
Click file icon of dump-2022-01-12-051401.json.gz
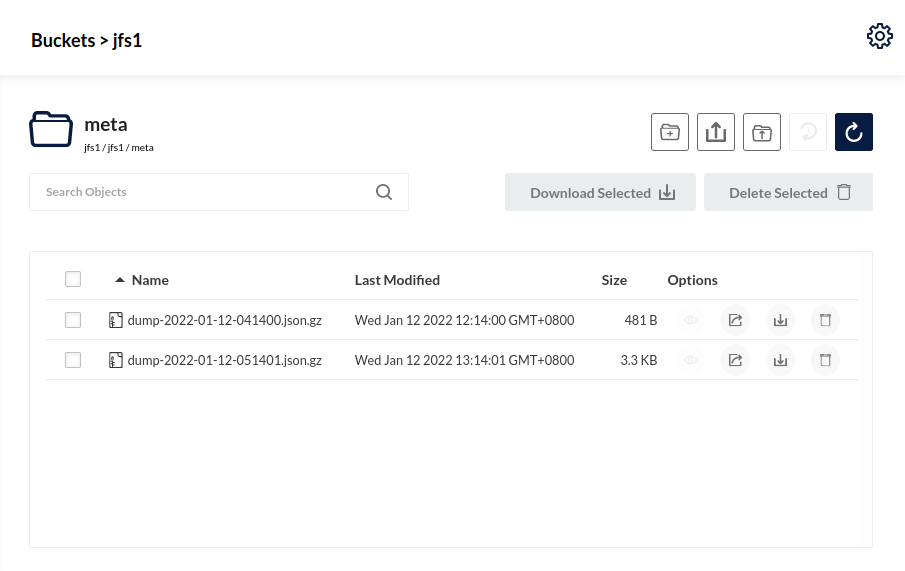coord(116,360)
